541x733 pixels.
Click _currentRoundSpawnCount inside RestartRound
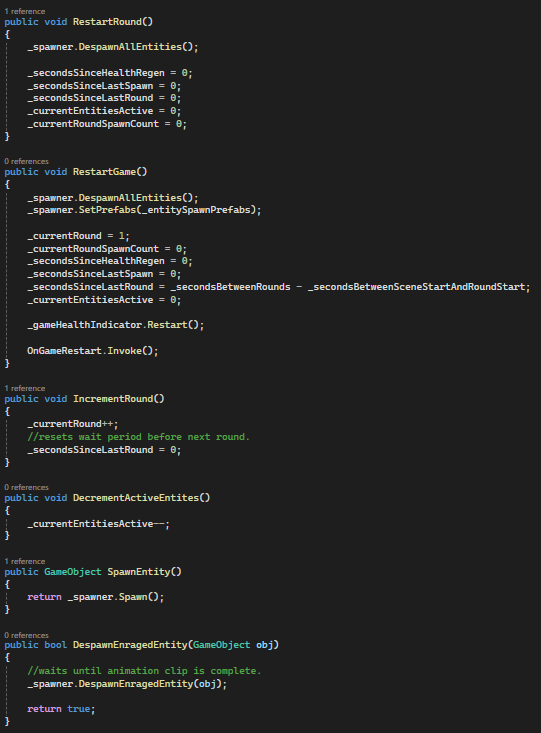click(93, 124)
